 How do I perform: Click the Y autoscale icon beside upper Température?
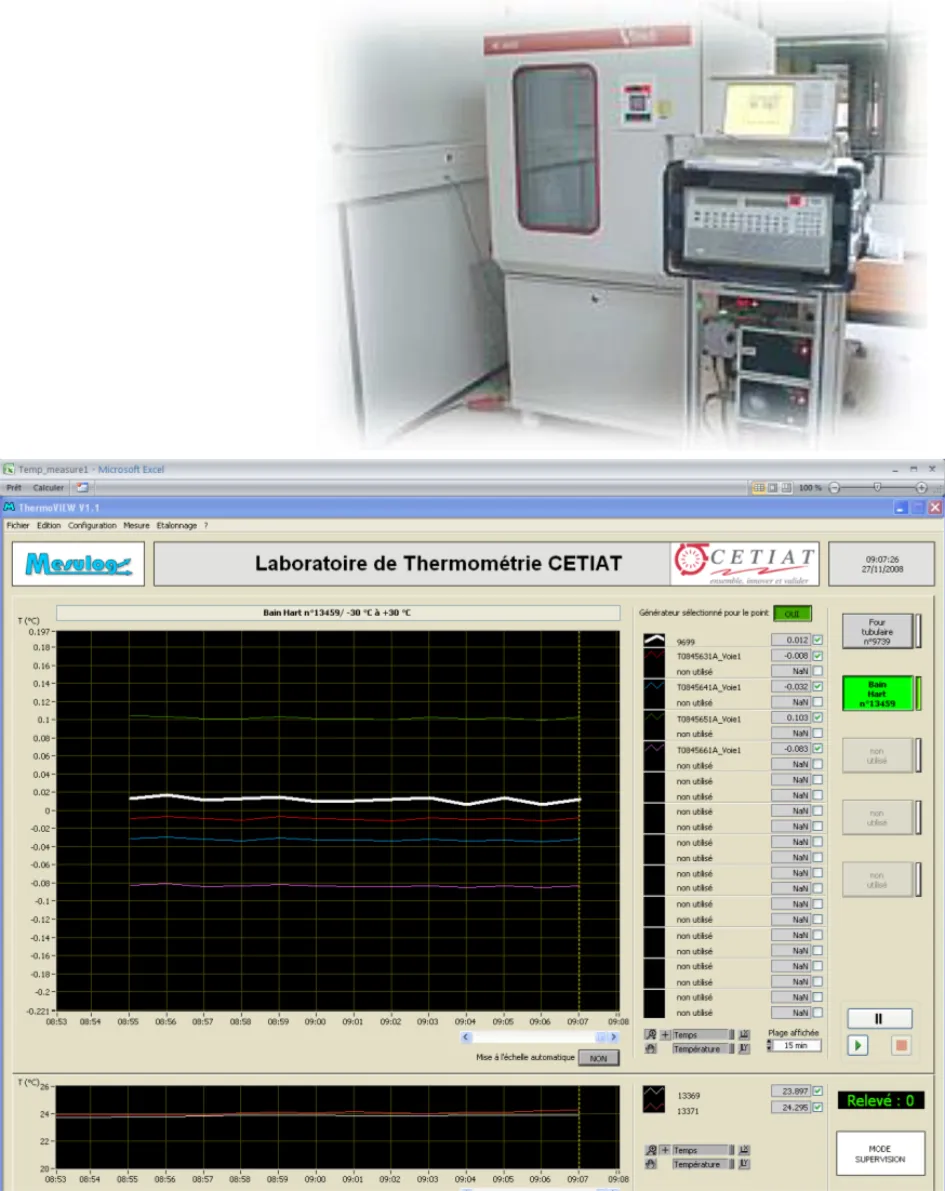click(744, 1049)
